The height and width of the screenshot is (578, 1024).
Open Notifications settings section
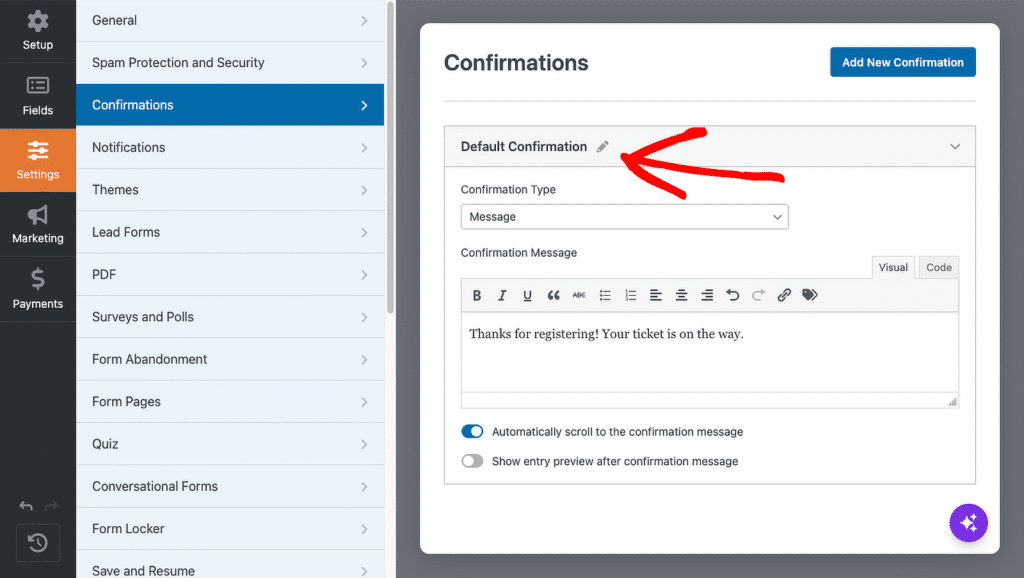[x=230, y=147]
